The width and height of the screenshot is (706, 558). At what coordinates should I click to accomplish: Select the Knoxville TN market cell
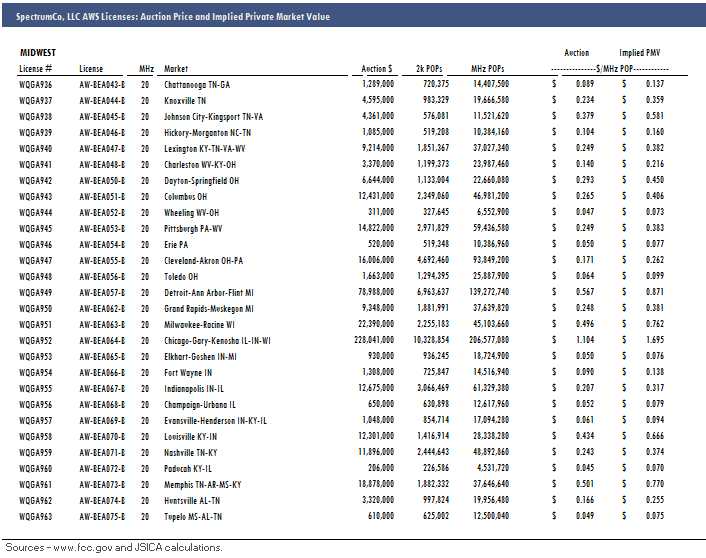[186, 100]
